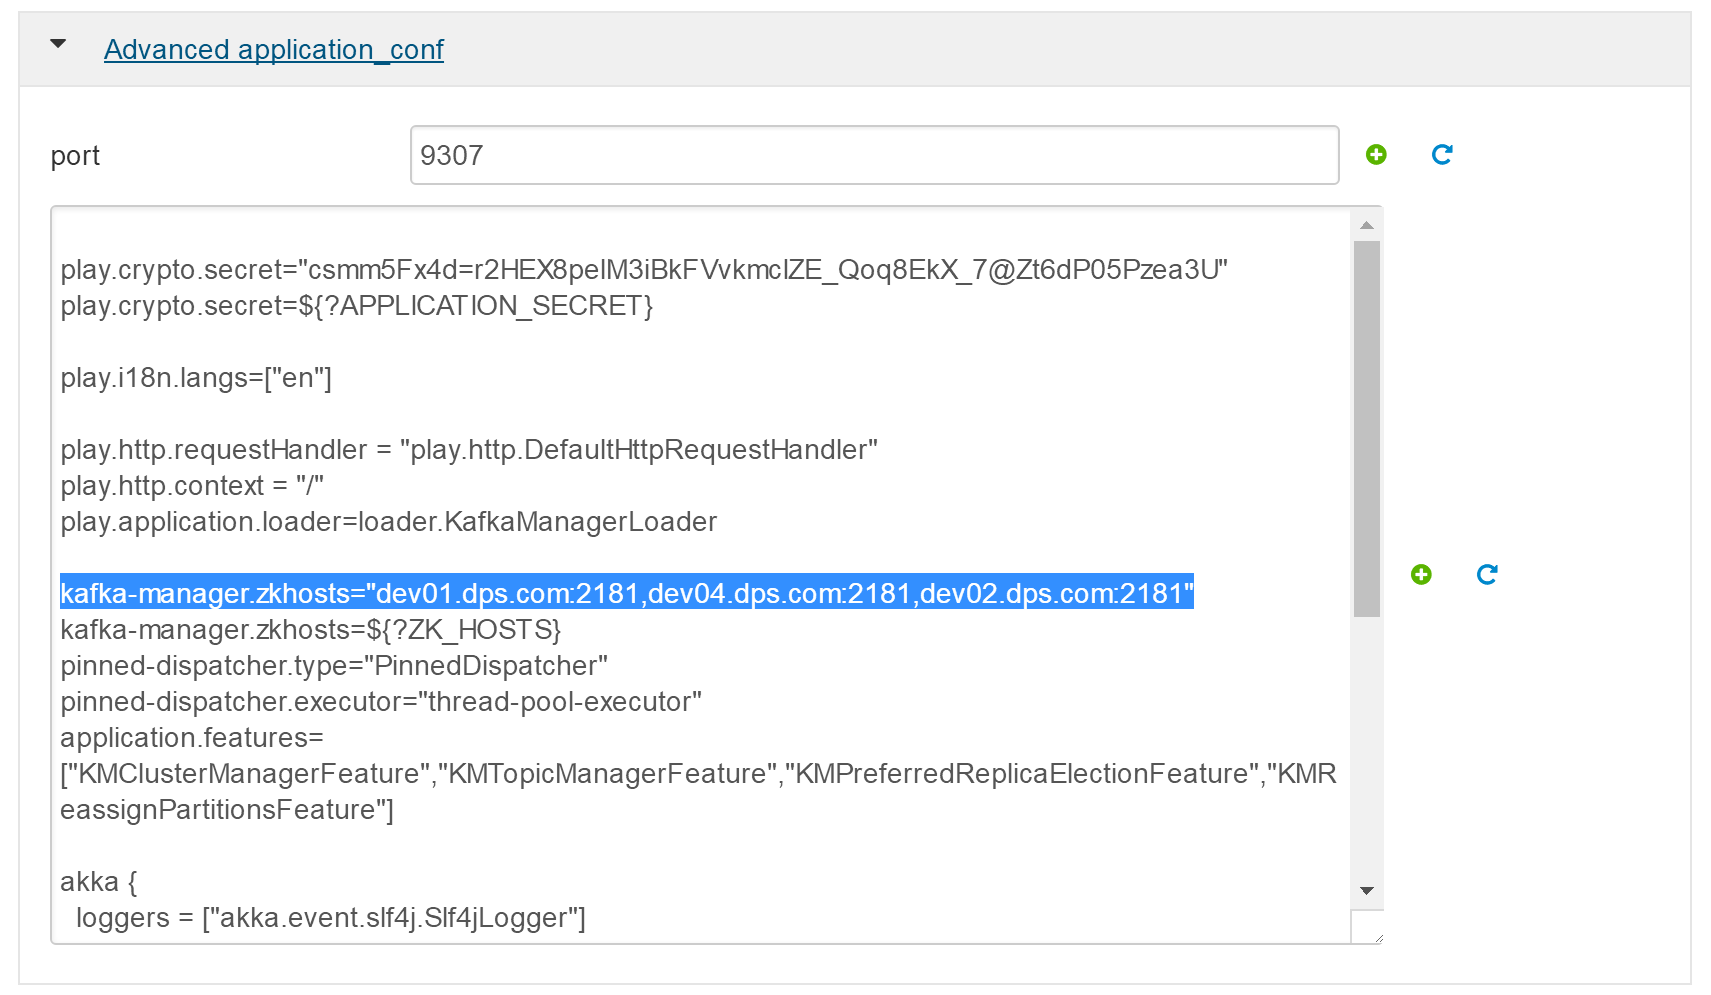The height and width of the screenshot is (995, 1711).
Task: Click the application.features= line
Action: (192, 737)
